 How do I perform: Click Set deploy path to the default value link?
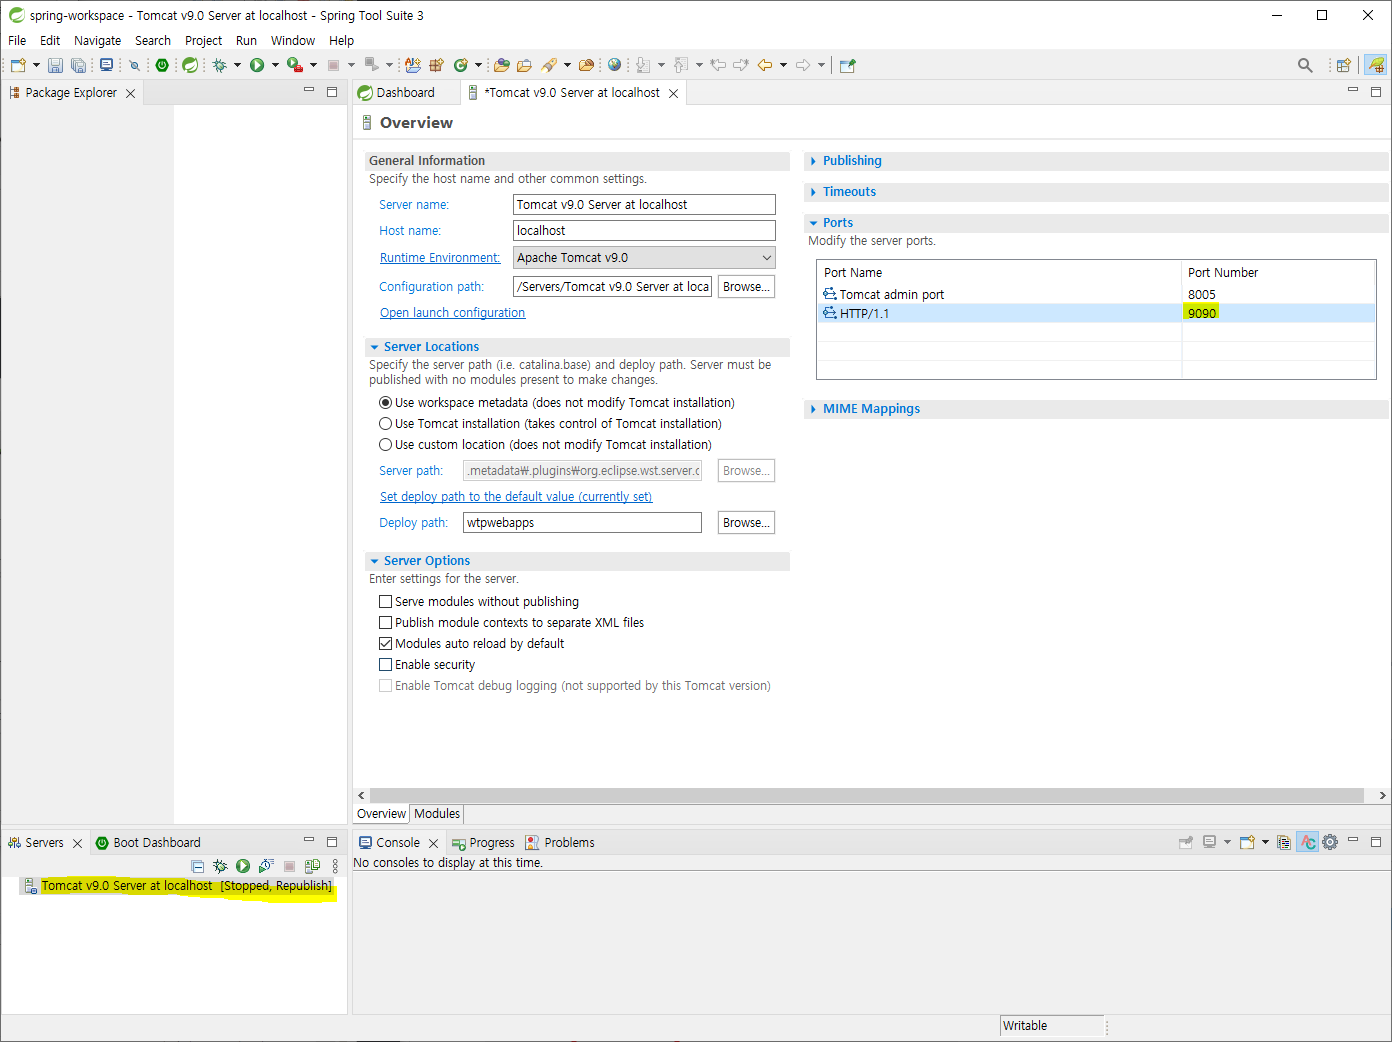click(516, 497)
